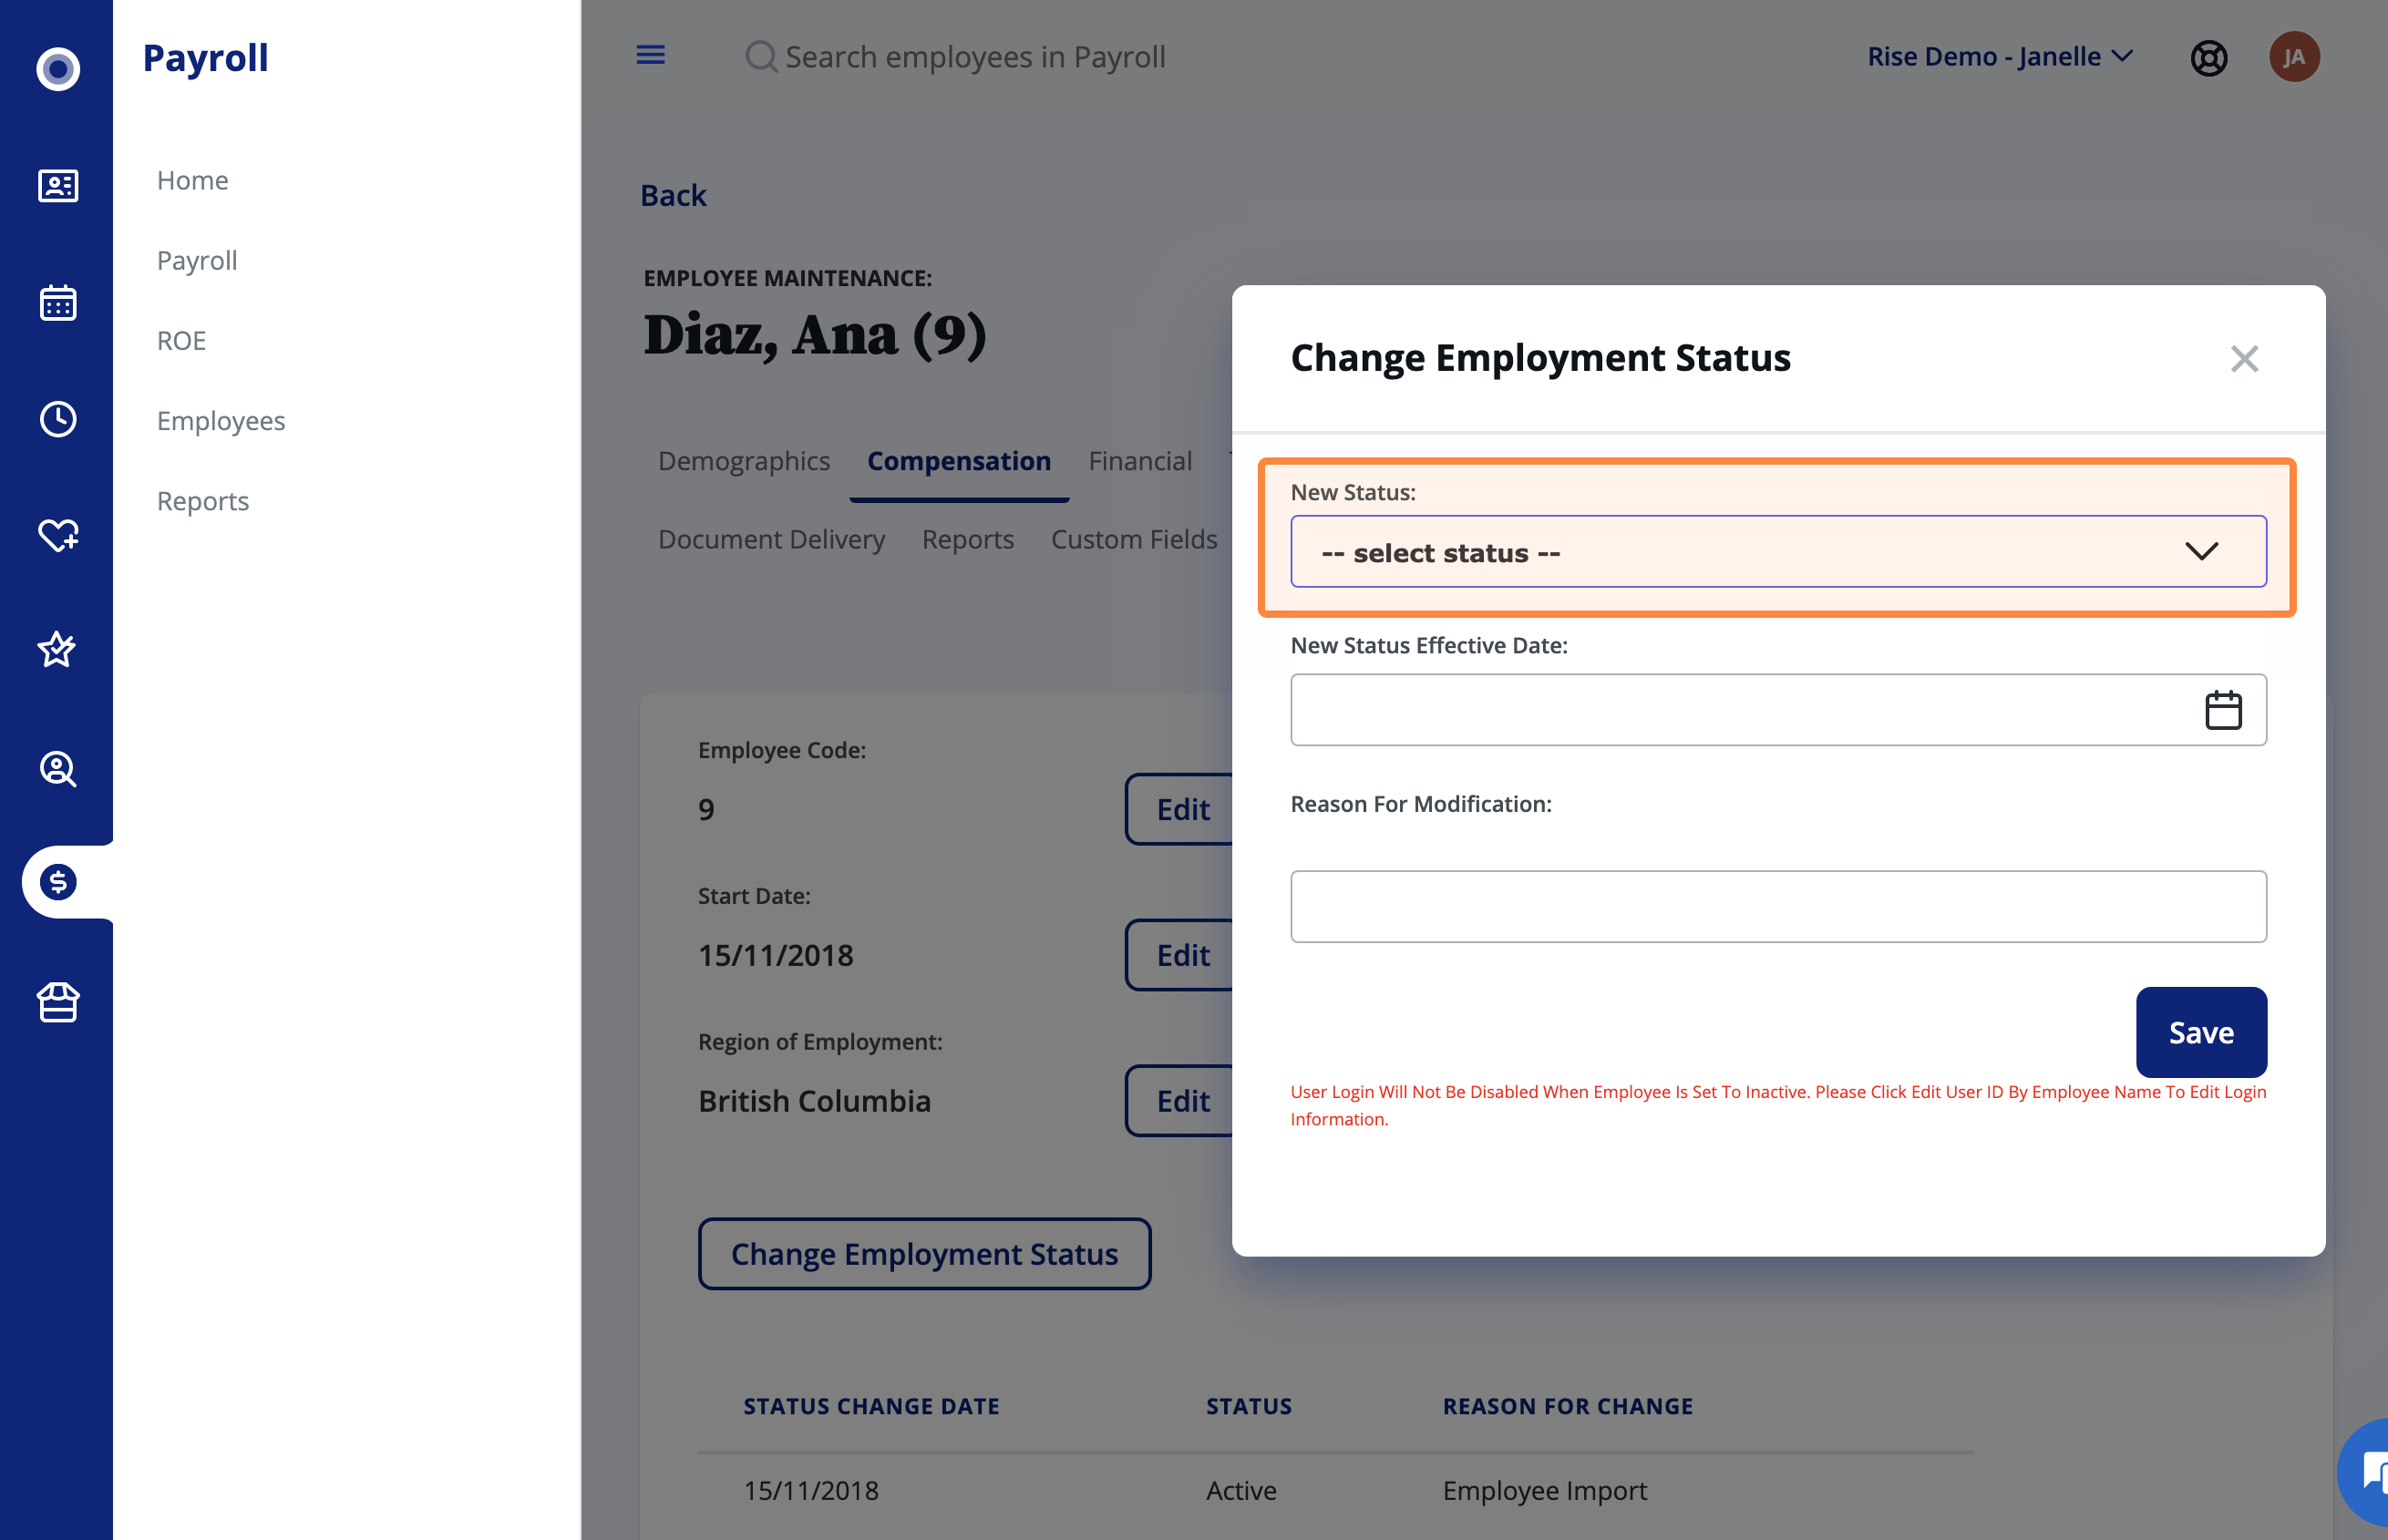2388x1540 pixels.
Task: Open the employee ID card sidebar icon
Action: click(58, 186)
